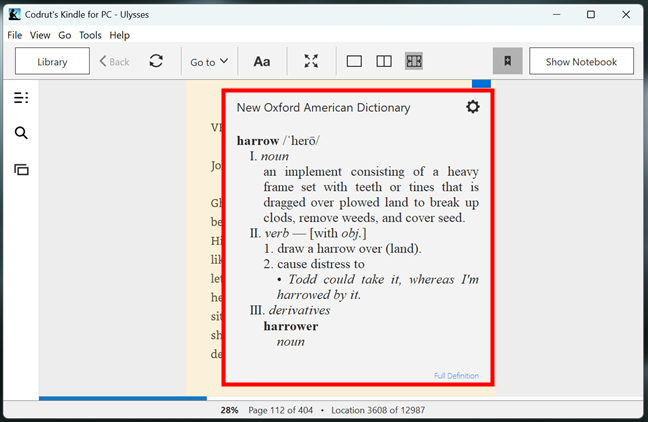Open the Tools menu
This screenshot has width=648, height=422.
[90, 35]
